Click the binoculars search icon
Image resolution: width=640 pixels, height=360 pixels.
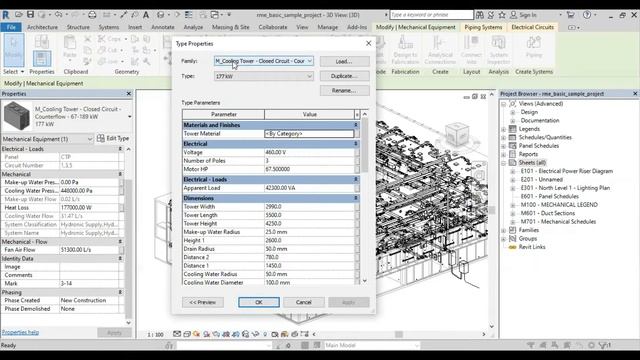(x=480, y=15)
